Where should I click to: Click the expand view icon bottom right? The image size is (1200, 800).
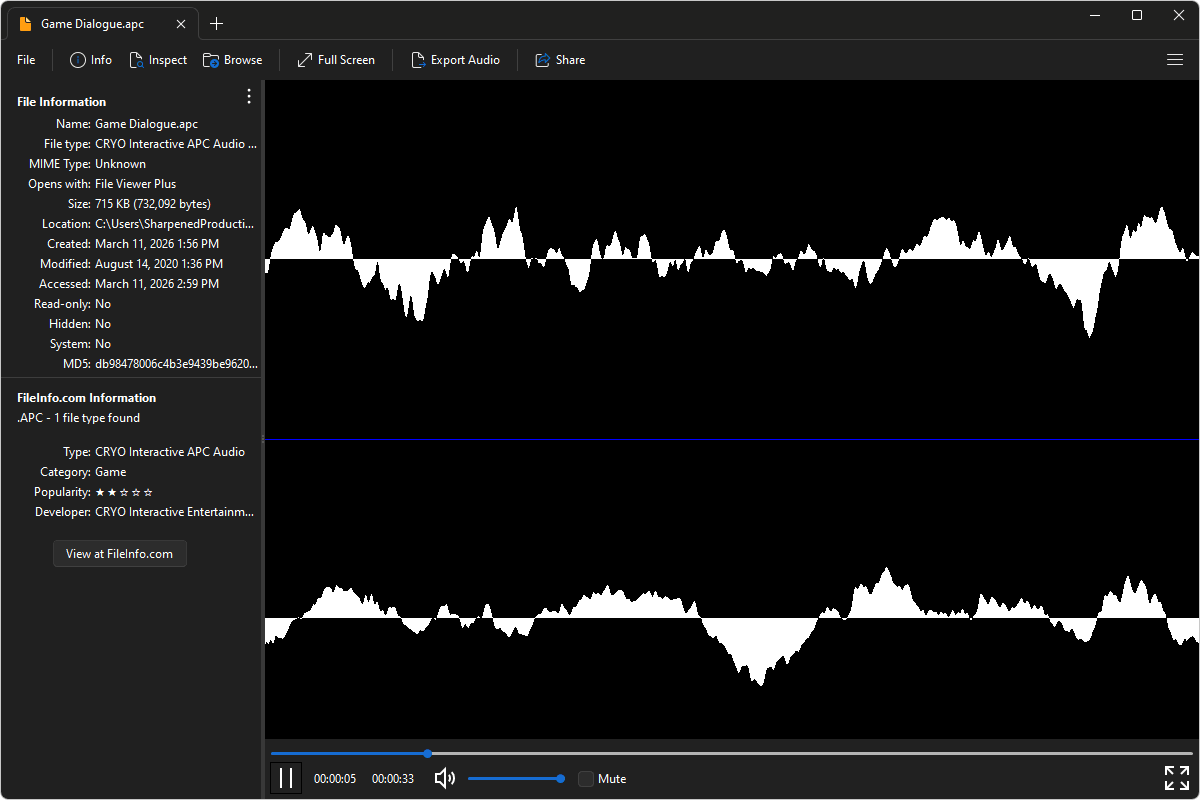point(1176,778)
